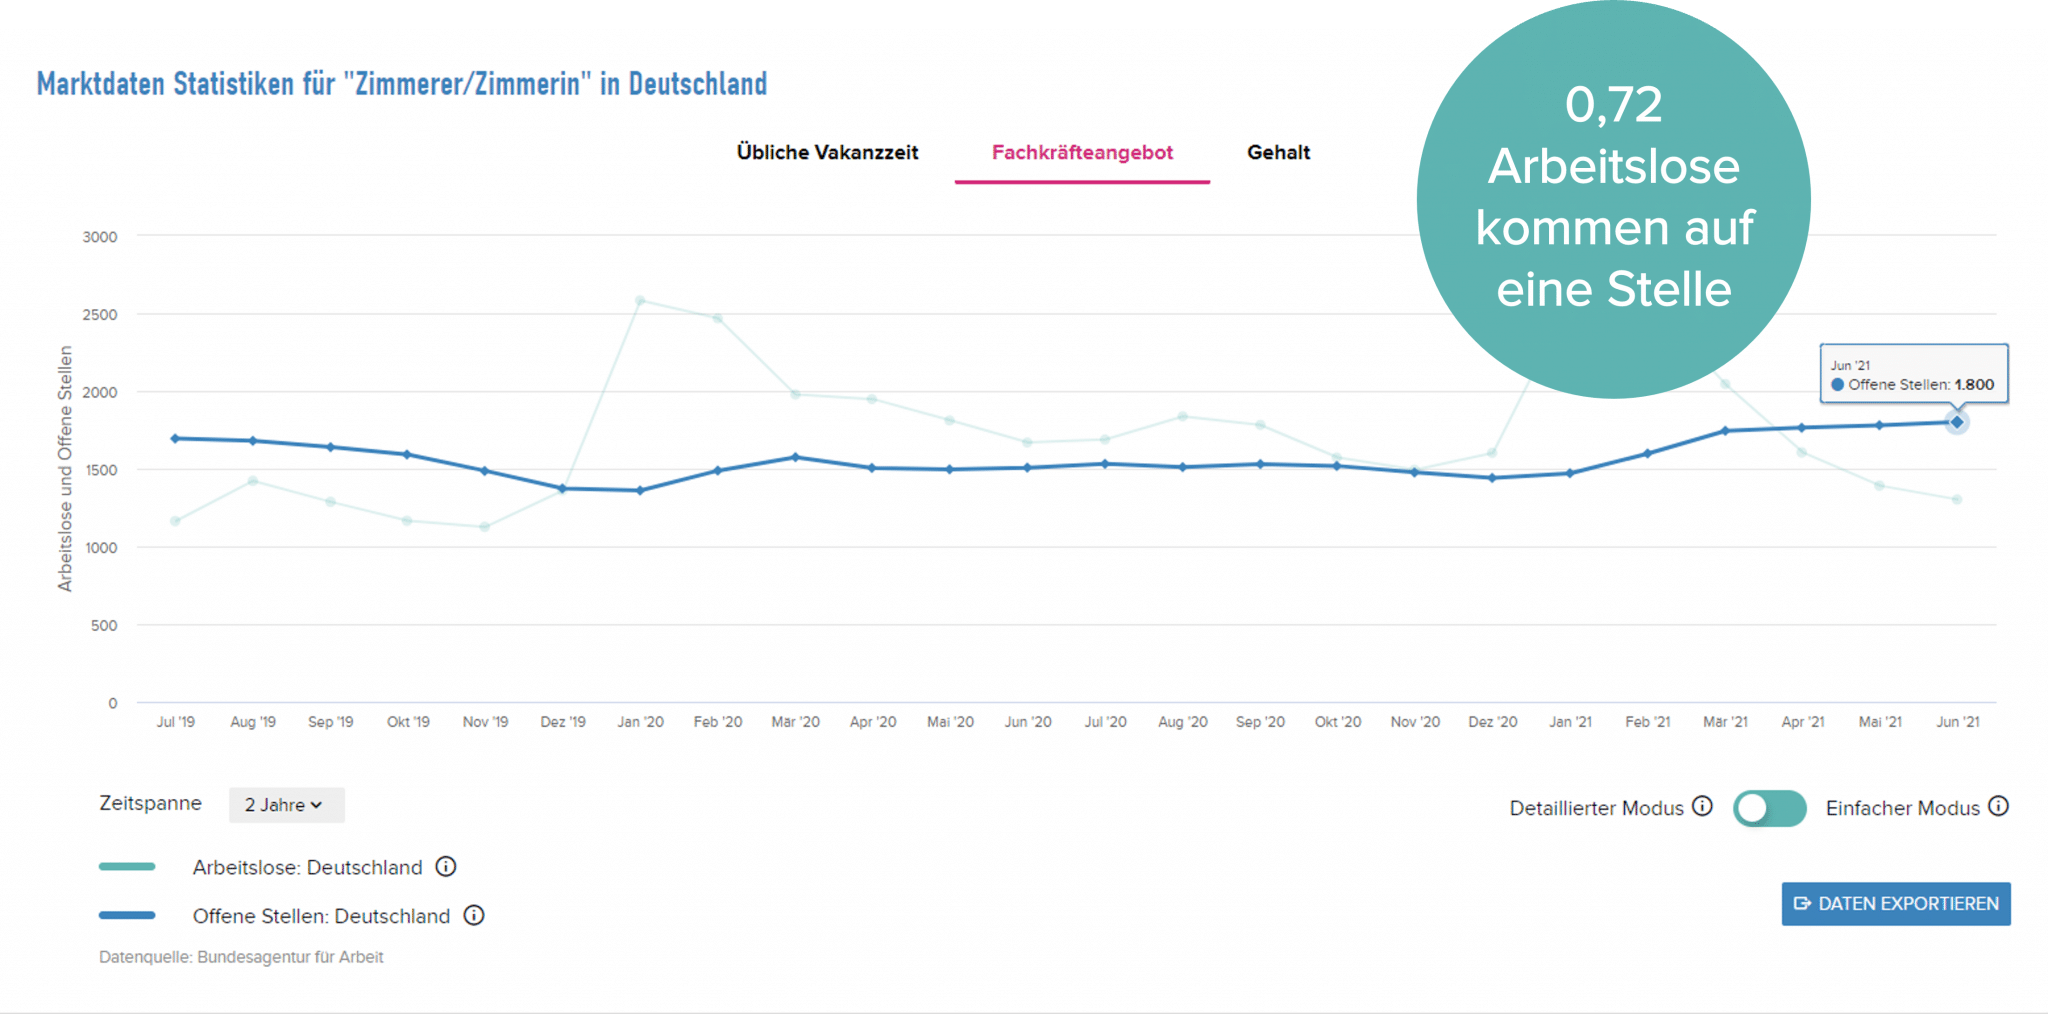Click info icon beside Arbeitslose: Deutschland
The height and width of the screenshot is (1014, 2048).
click(x=446, y=866)
